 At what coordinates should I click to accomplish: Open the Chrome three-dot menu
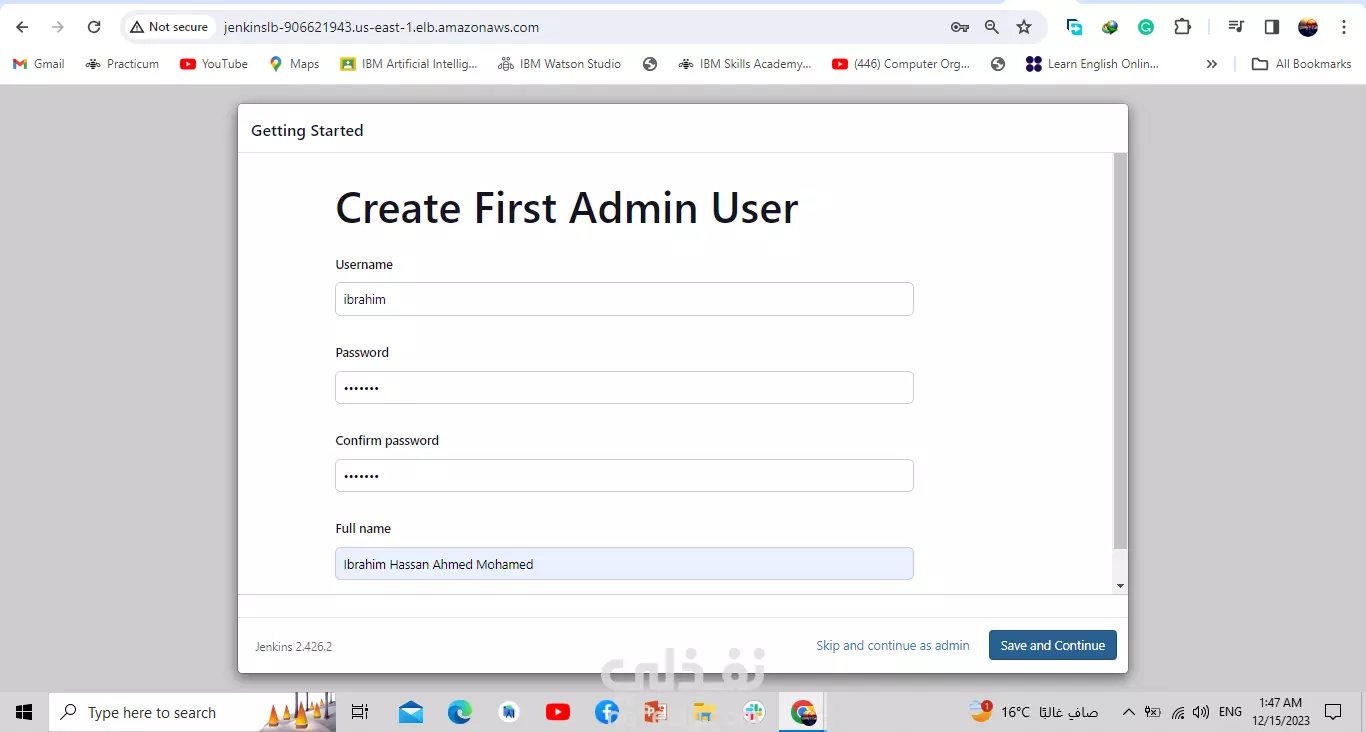[x=1345, y=27]
